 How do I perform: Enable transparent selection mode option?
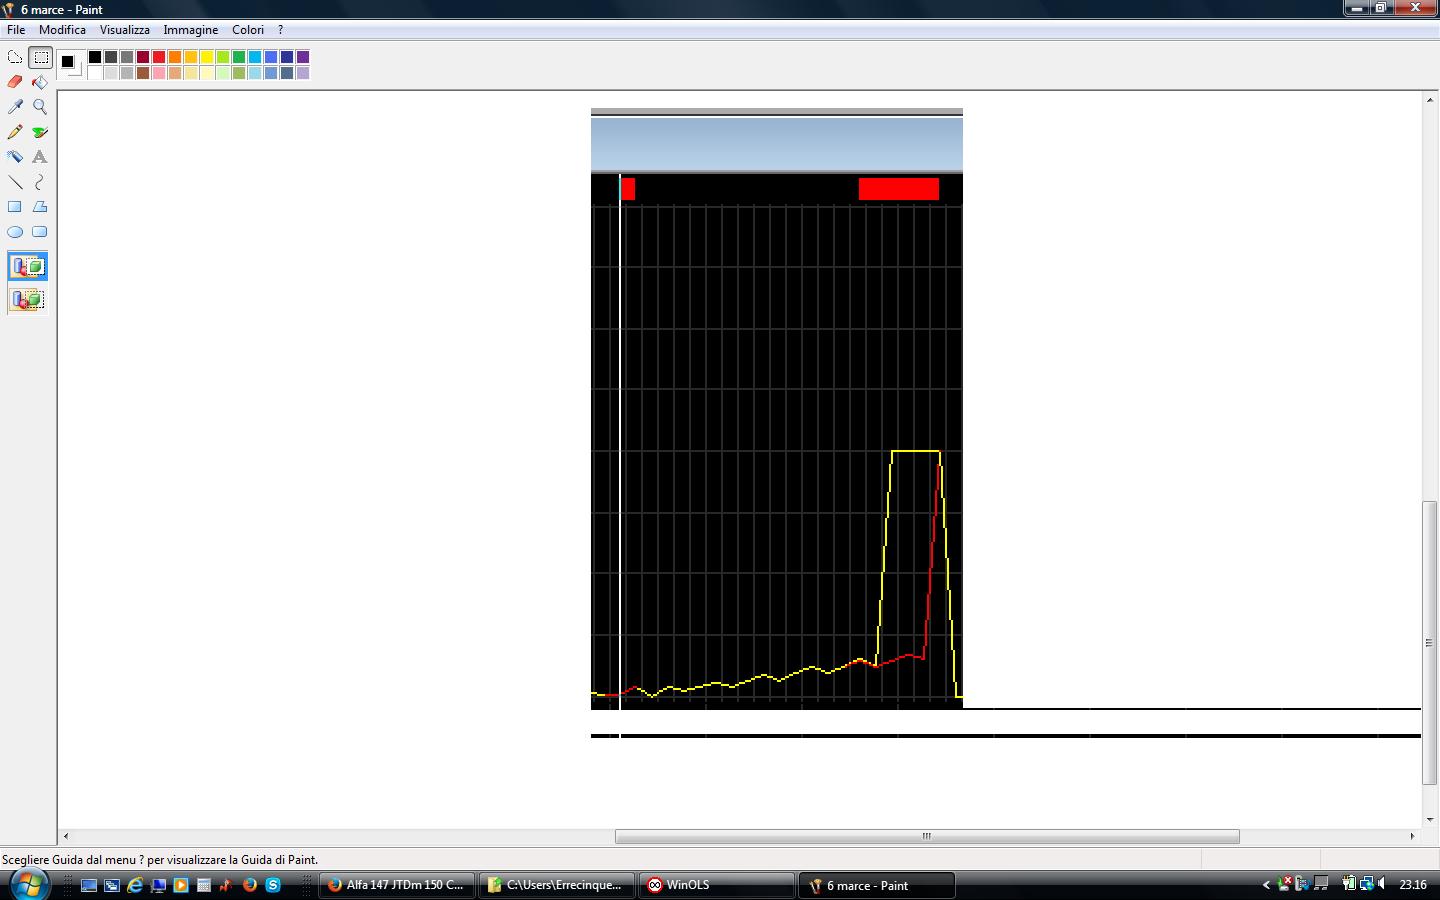pos(28,299)
